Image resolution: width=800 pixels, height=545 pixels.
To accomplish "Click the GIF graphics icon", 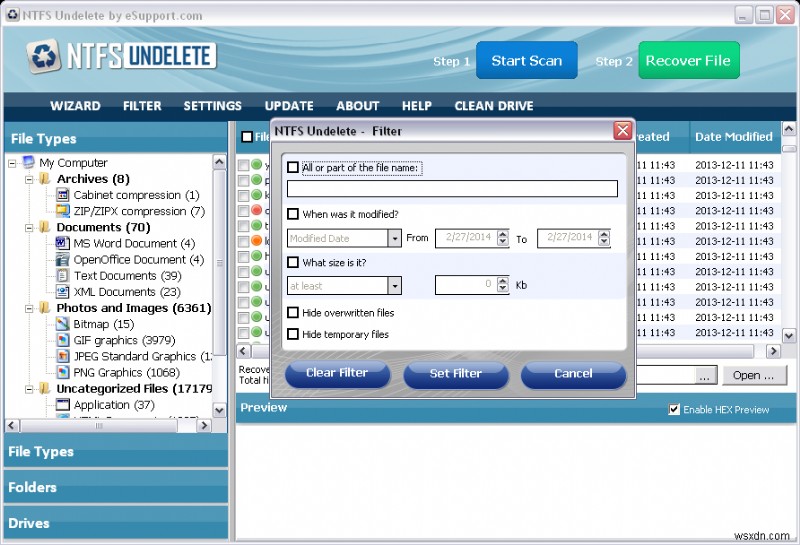I will pyautogui.click(x=63, y=340).
